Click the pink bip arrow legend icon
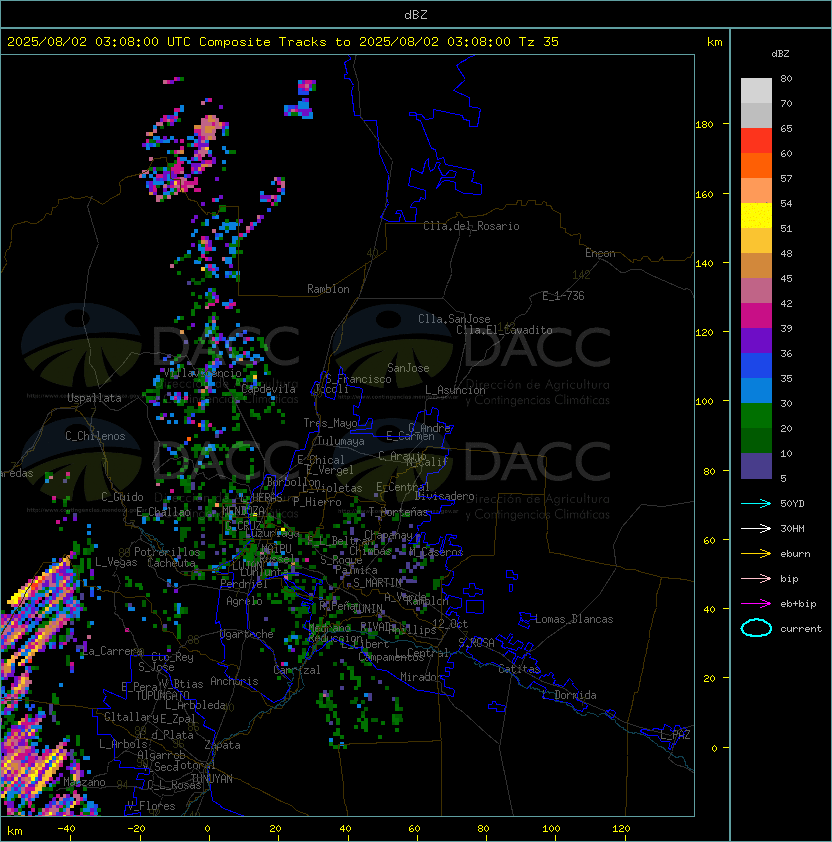 756,578
